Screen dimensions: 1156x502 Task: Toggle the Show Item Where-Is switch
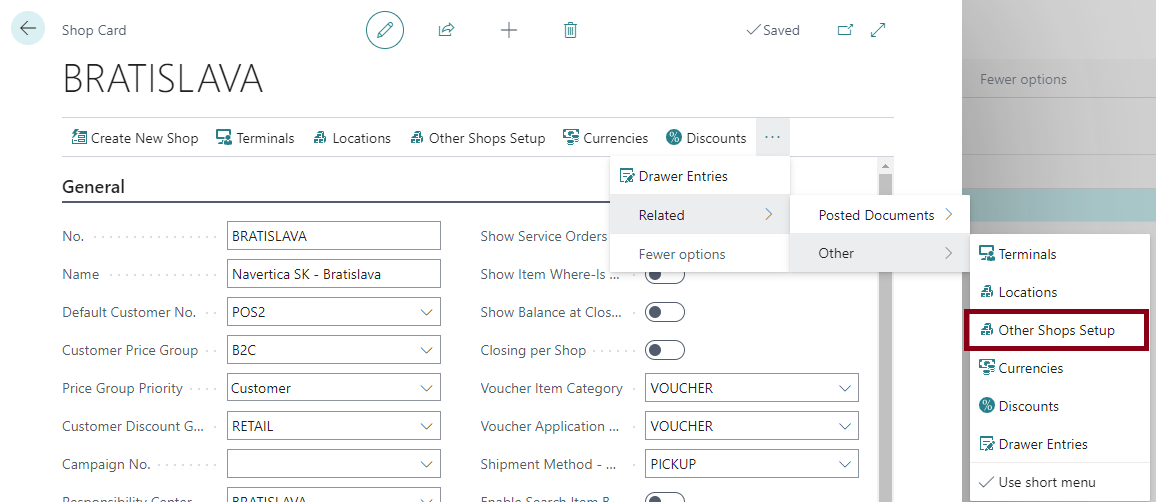pos(665,275)
